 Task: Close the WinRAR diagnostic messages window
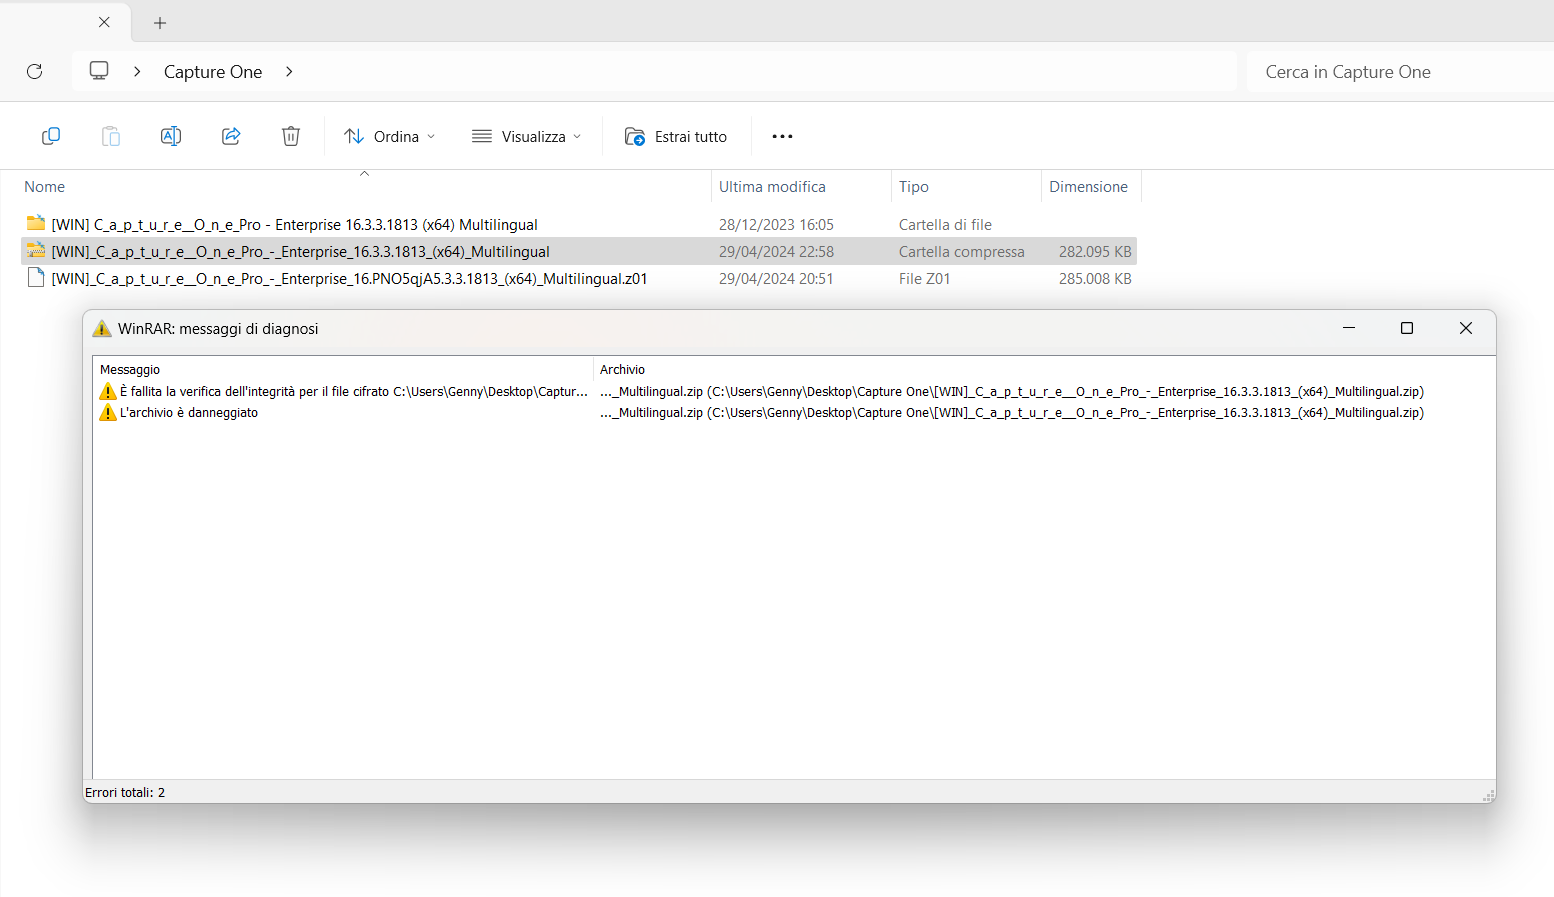pos(1465,328)
